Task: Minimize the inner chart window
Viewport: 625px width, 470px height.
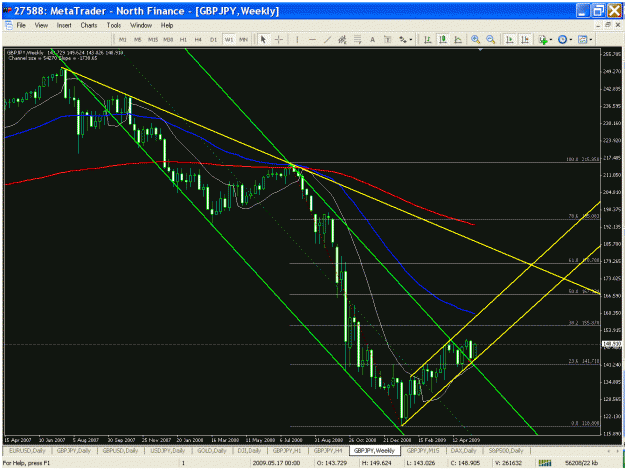Action: click(598, 25)
